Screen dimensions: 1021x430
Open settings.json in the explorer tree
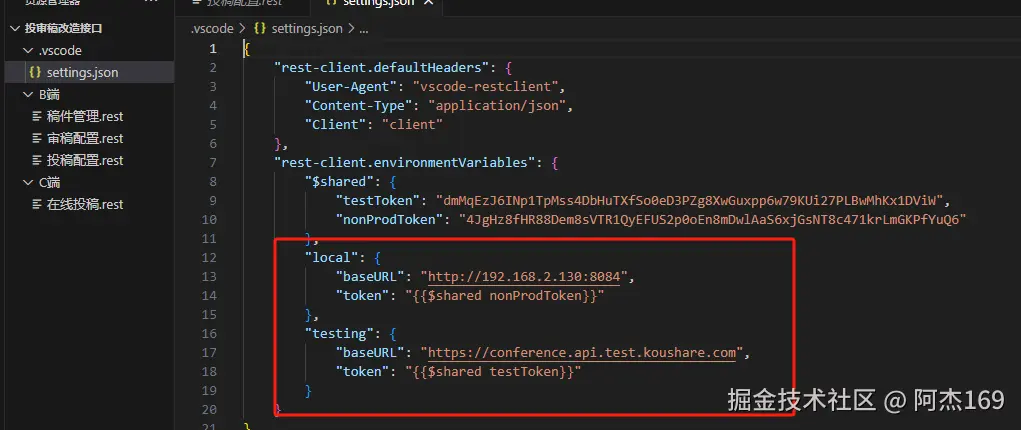coord(89,72)
